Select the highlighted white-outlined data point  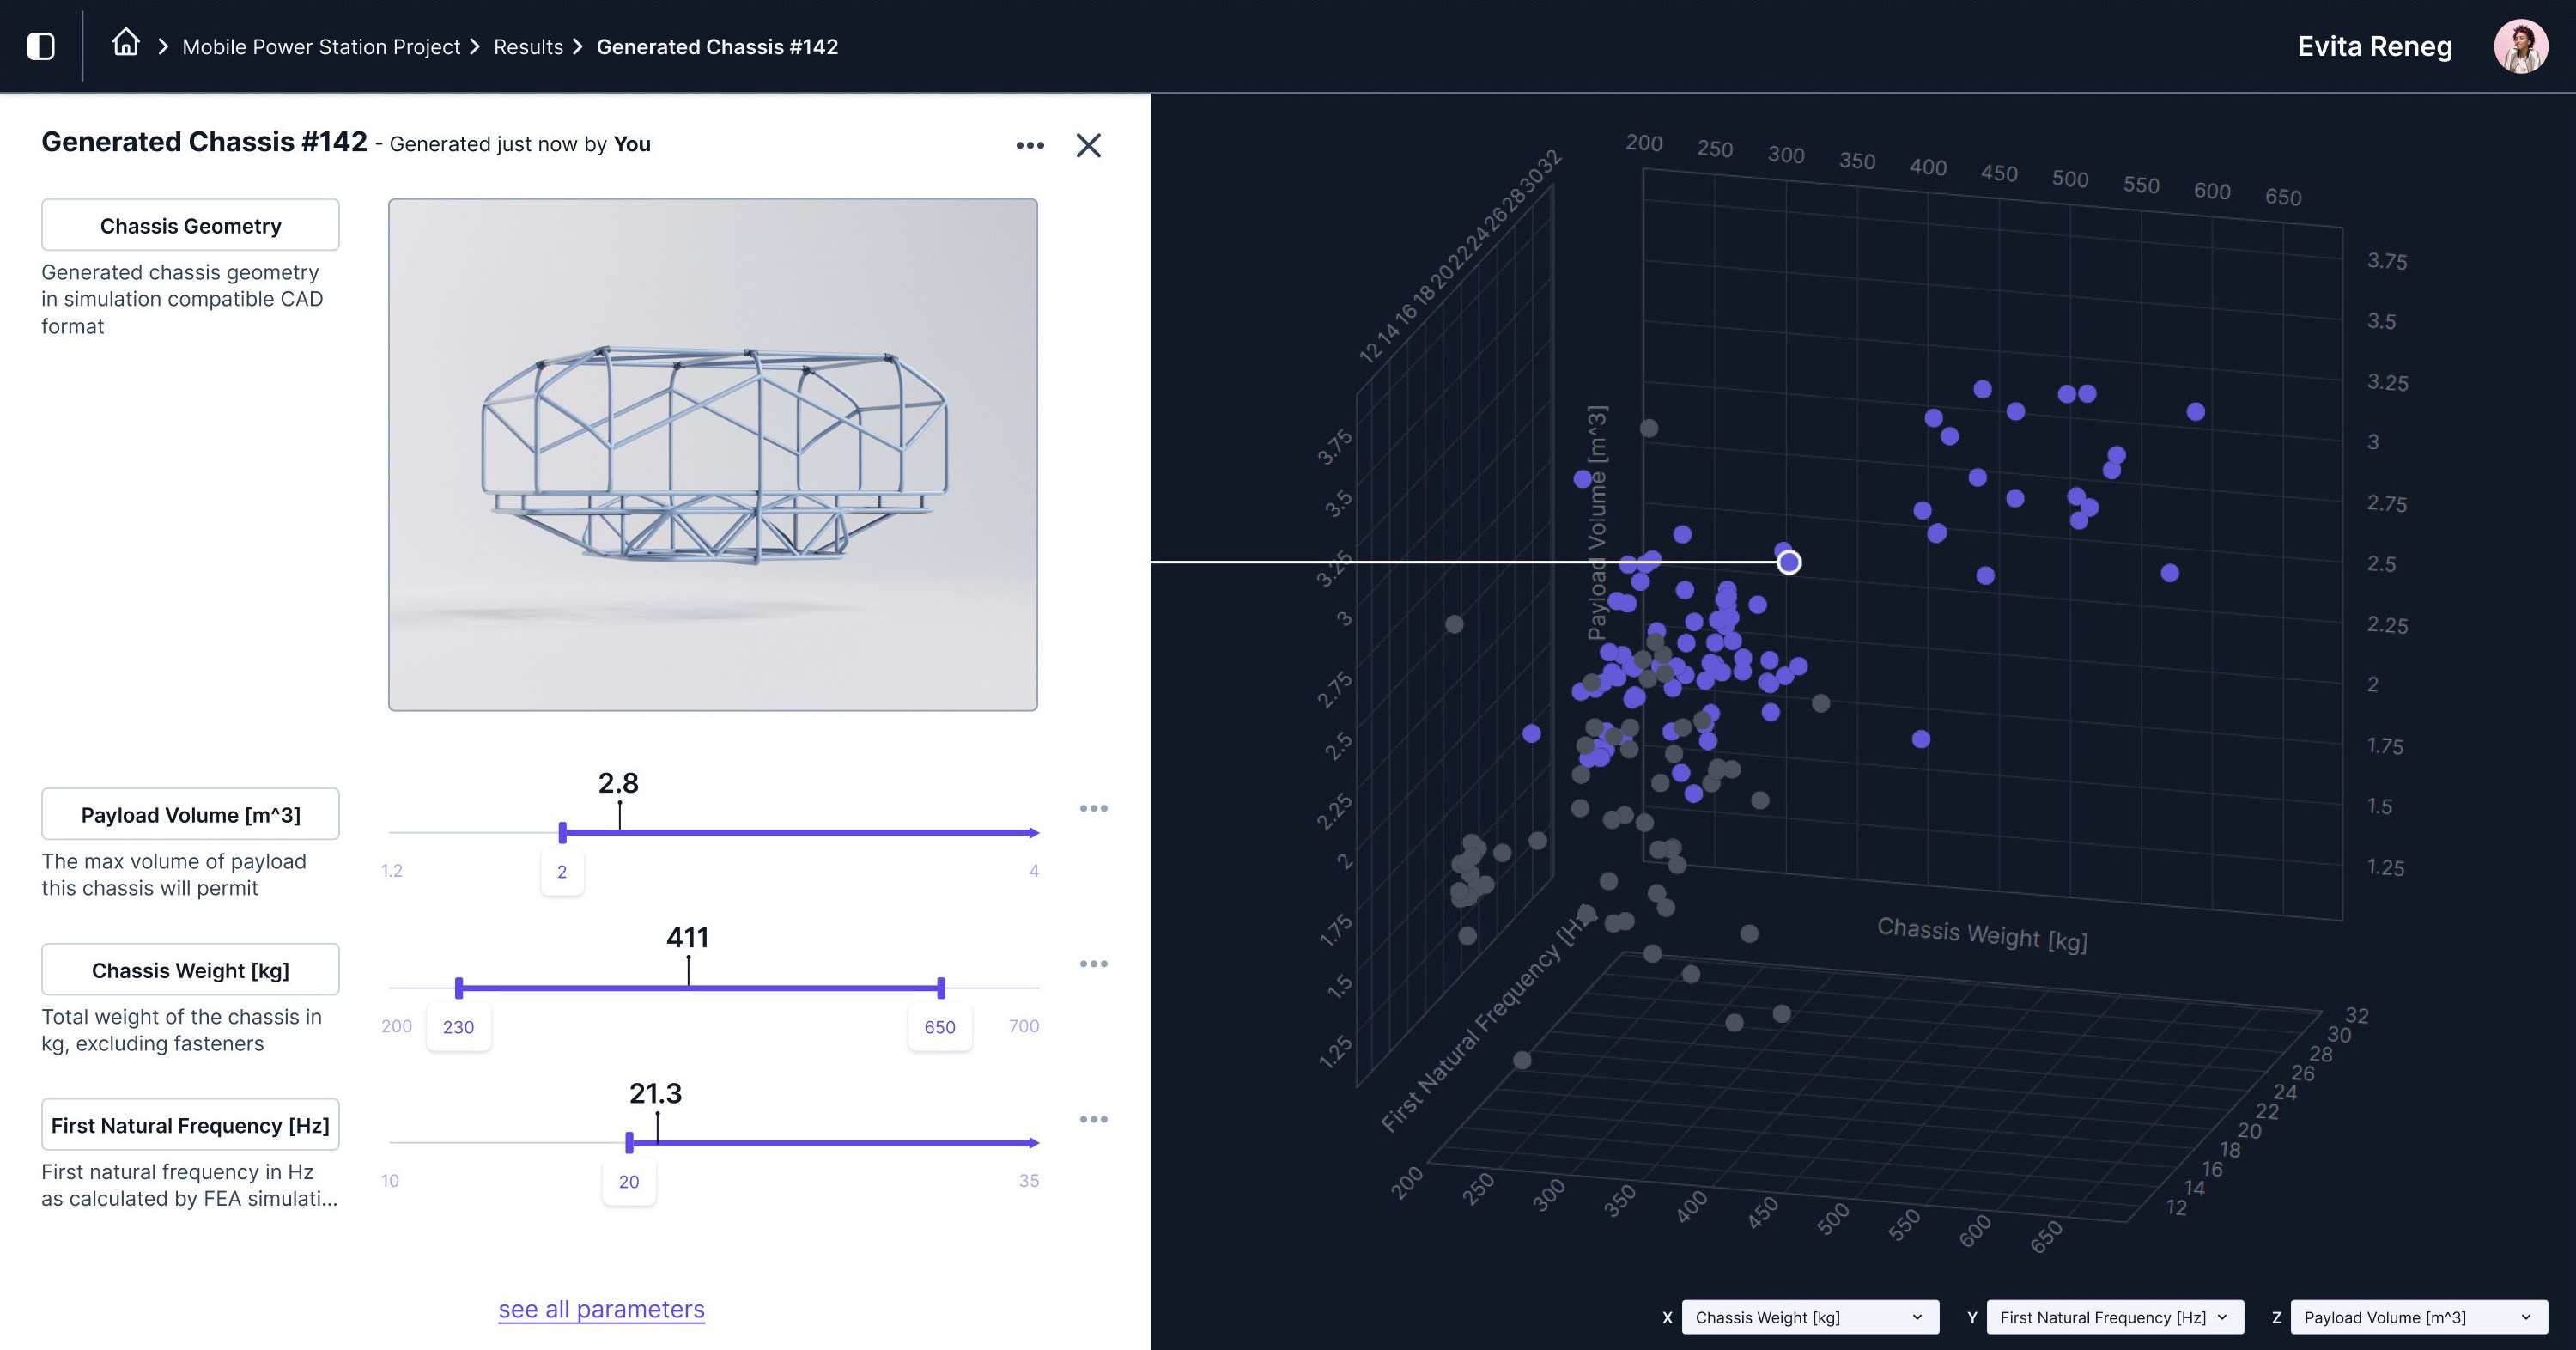click(1789, 563)
